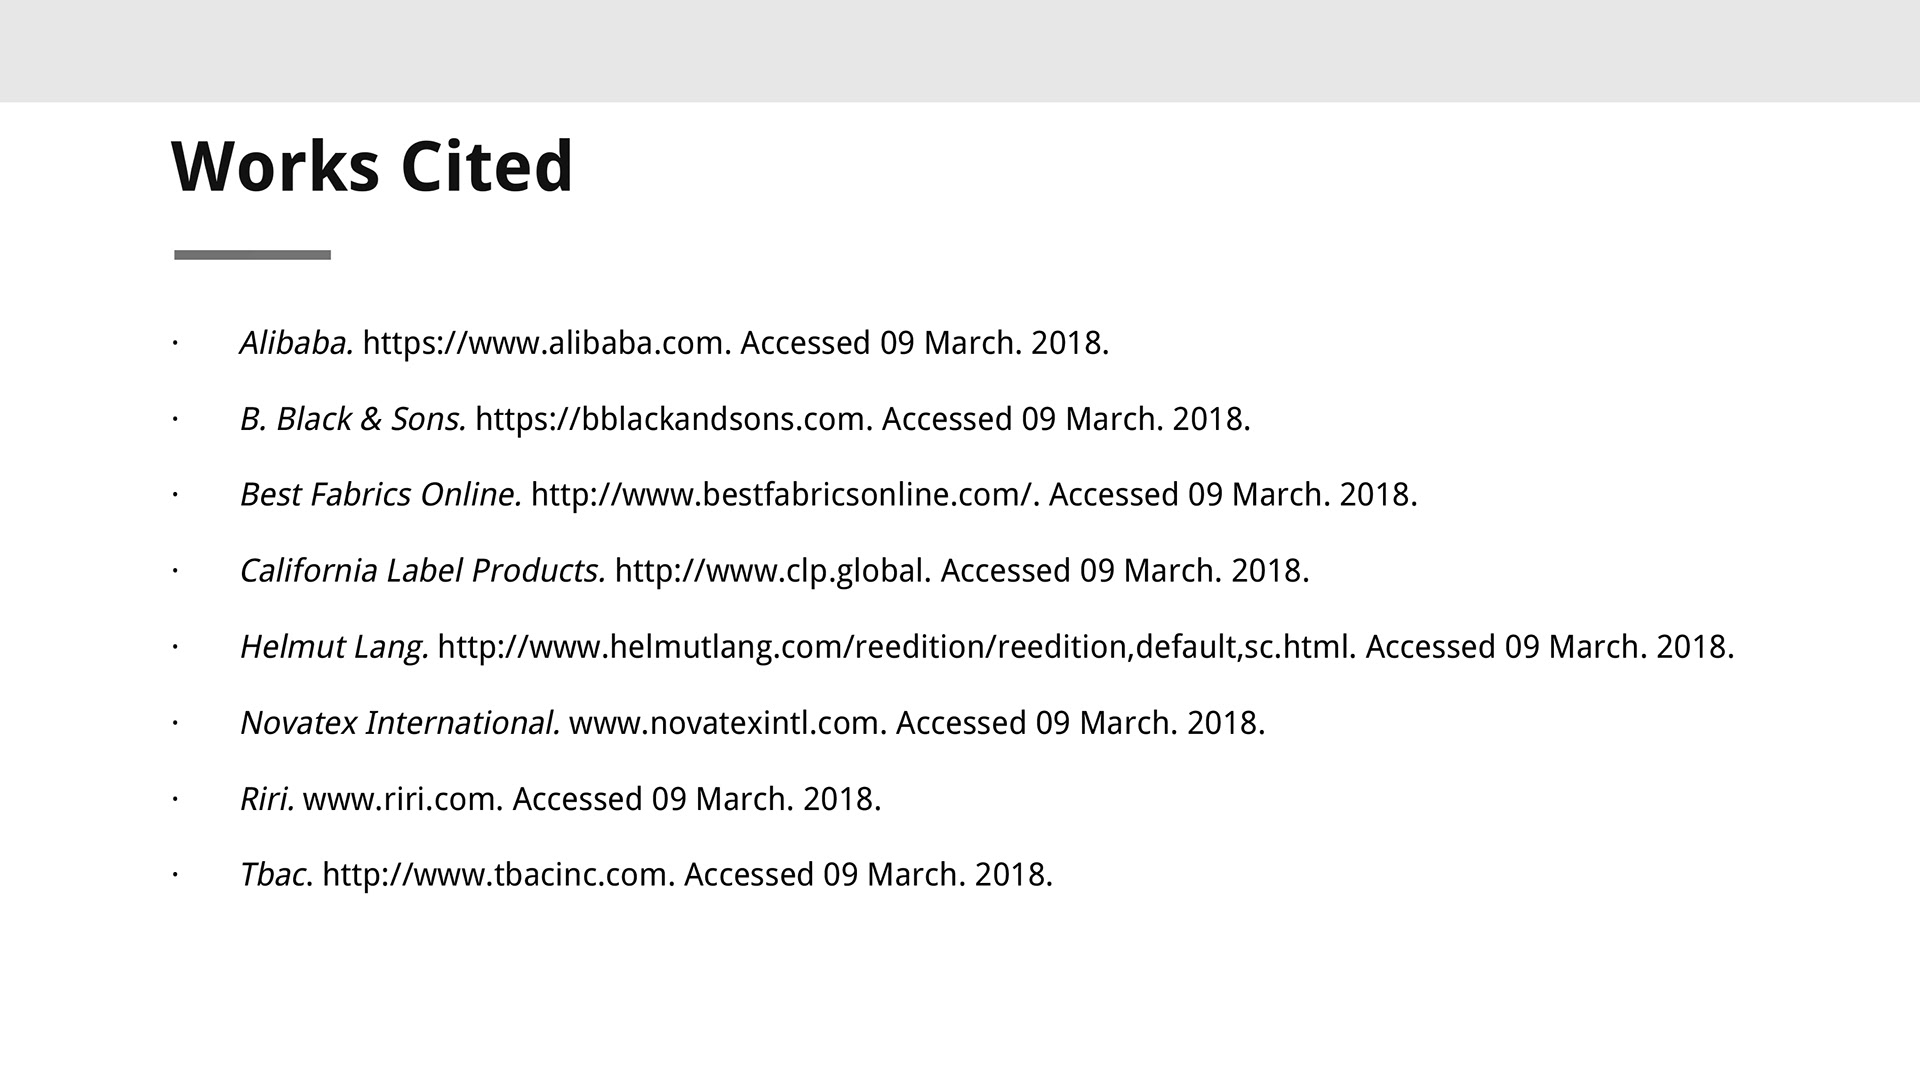Click the italic B. Black & Sons title
Screen dimensions: 1920x1080
(x=352, y=419)
